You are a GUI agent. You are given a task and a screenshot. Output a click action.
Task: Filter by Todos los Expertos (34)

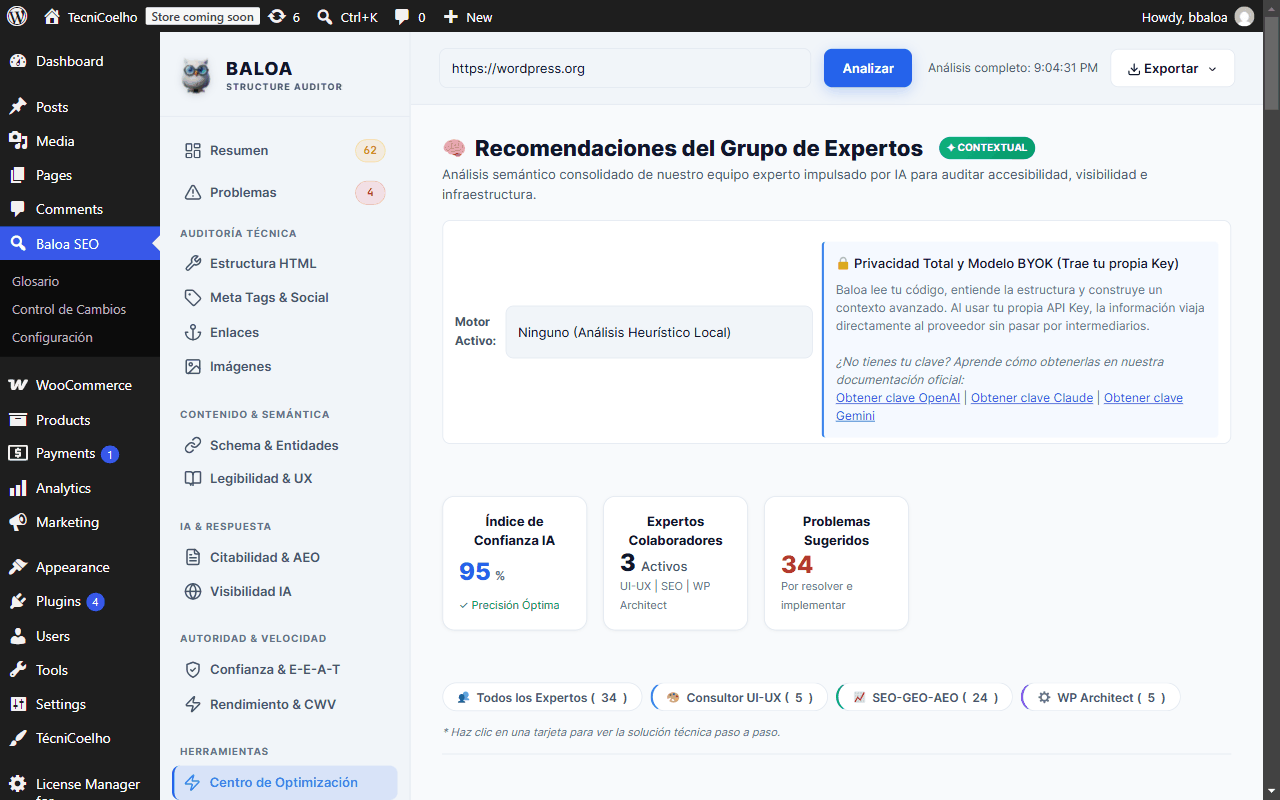point(542,697)
